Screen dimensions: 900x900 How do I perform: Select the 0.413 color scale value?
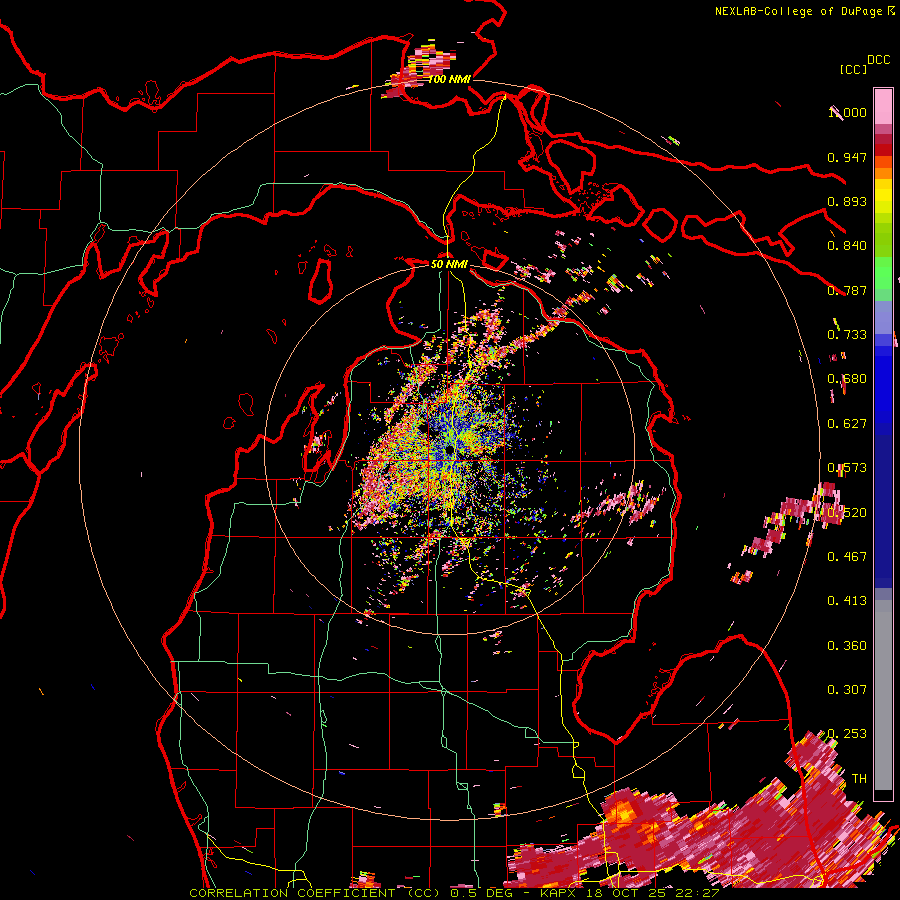click(847, 601)
